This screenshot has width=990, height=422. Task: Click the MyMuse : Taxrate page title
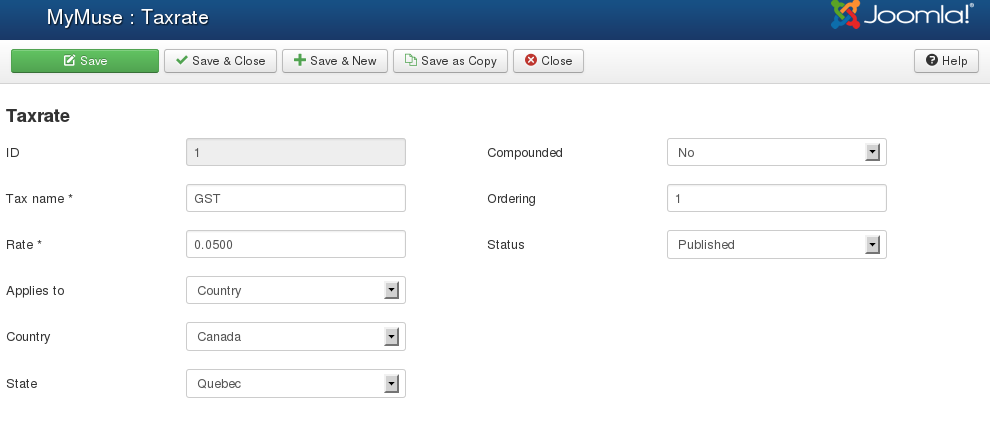pos(128,17)
